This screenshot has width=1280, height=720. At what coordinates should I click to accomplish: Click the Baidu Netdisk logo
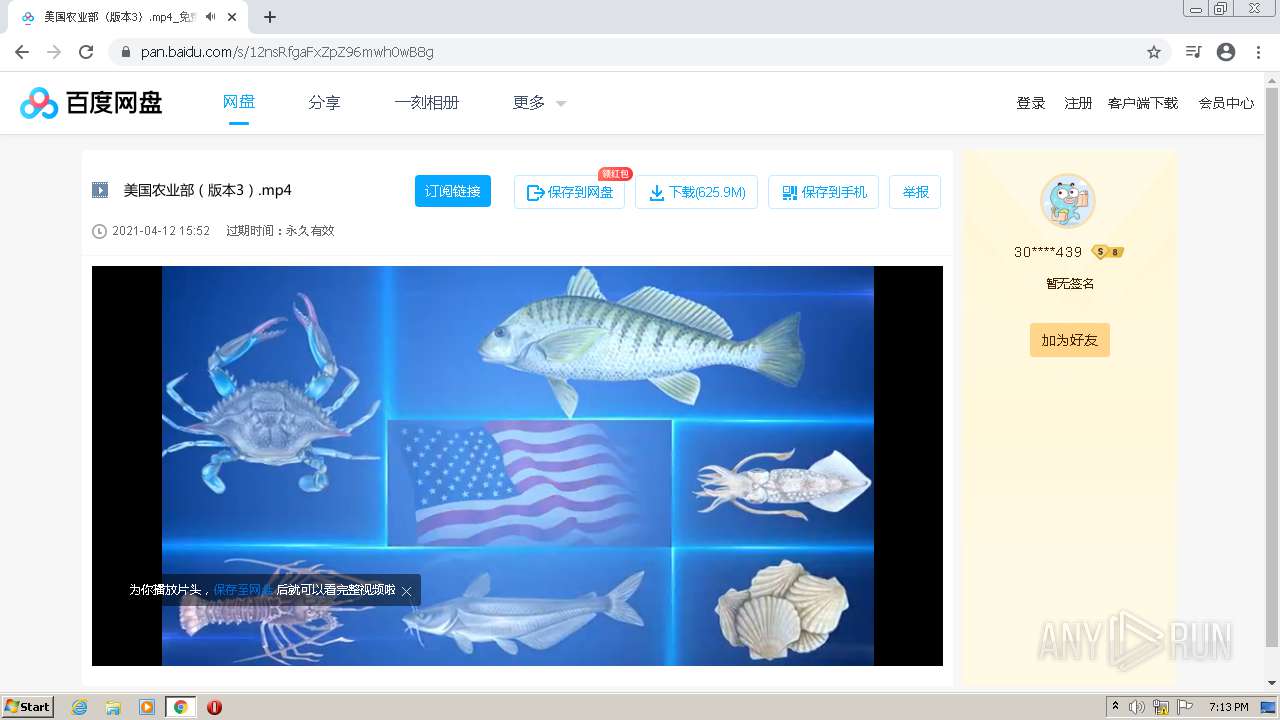(91, 102)
